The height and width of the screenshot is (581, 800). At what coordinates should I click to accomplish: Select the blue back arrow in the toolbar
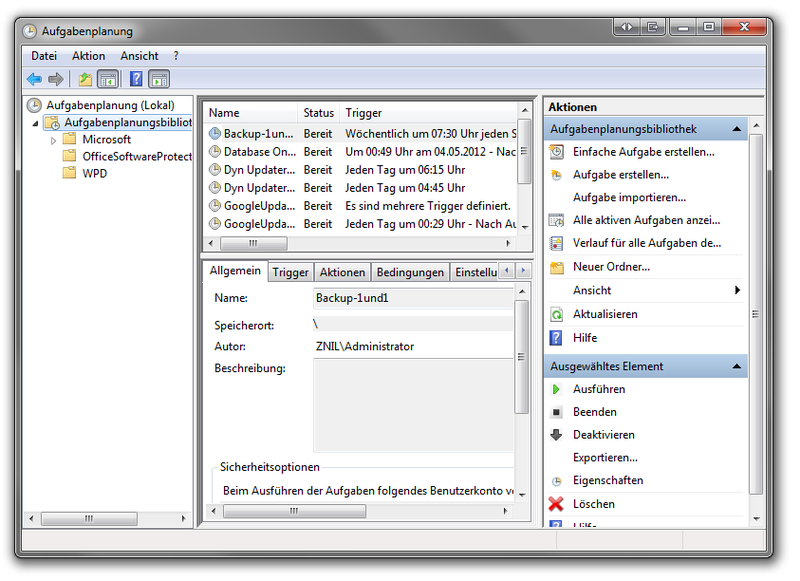click(x=35, y=79)
